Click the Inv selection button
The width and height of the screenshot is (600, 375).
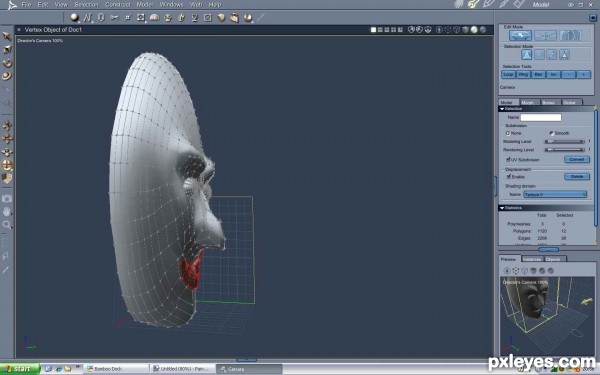(x=553, y=75)
